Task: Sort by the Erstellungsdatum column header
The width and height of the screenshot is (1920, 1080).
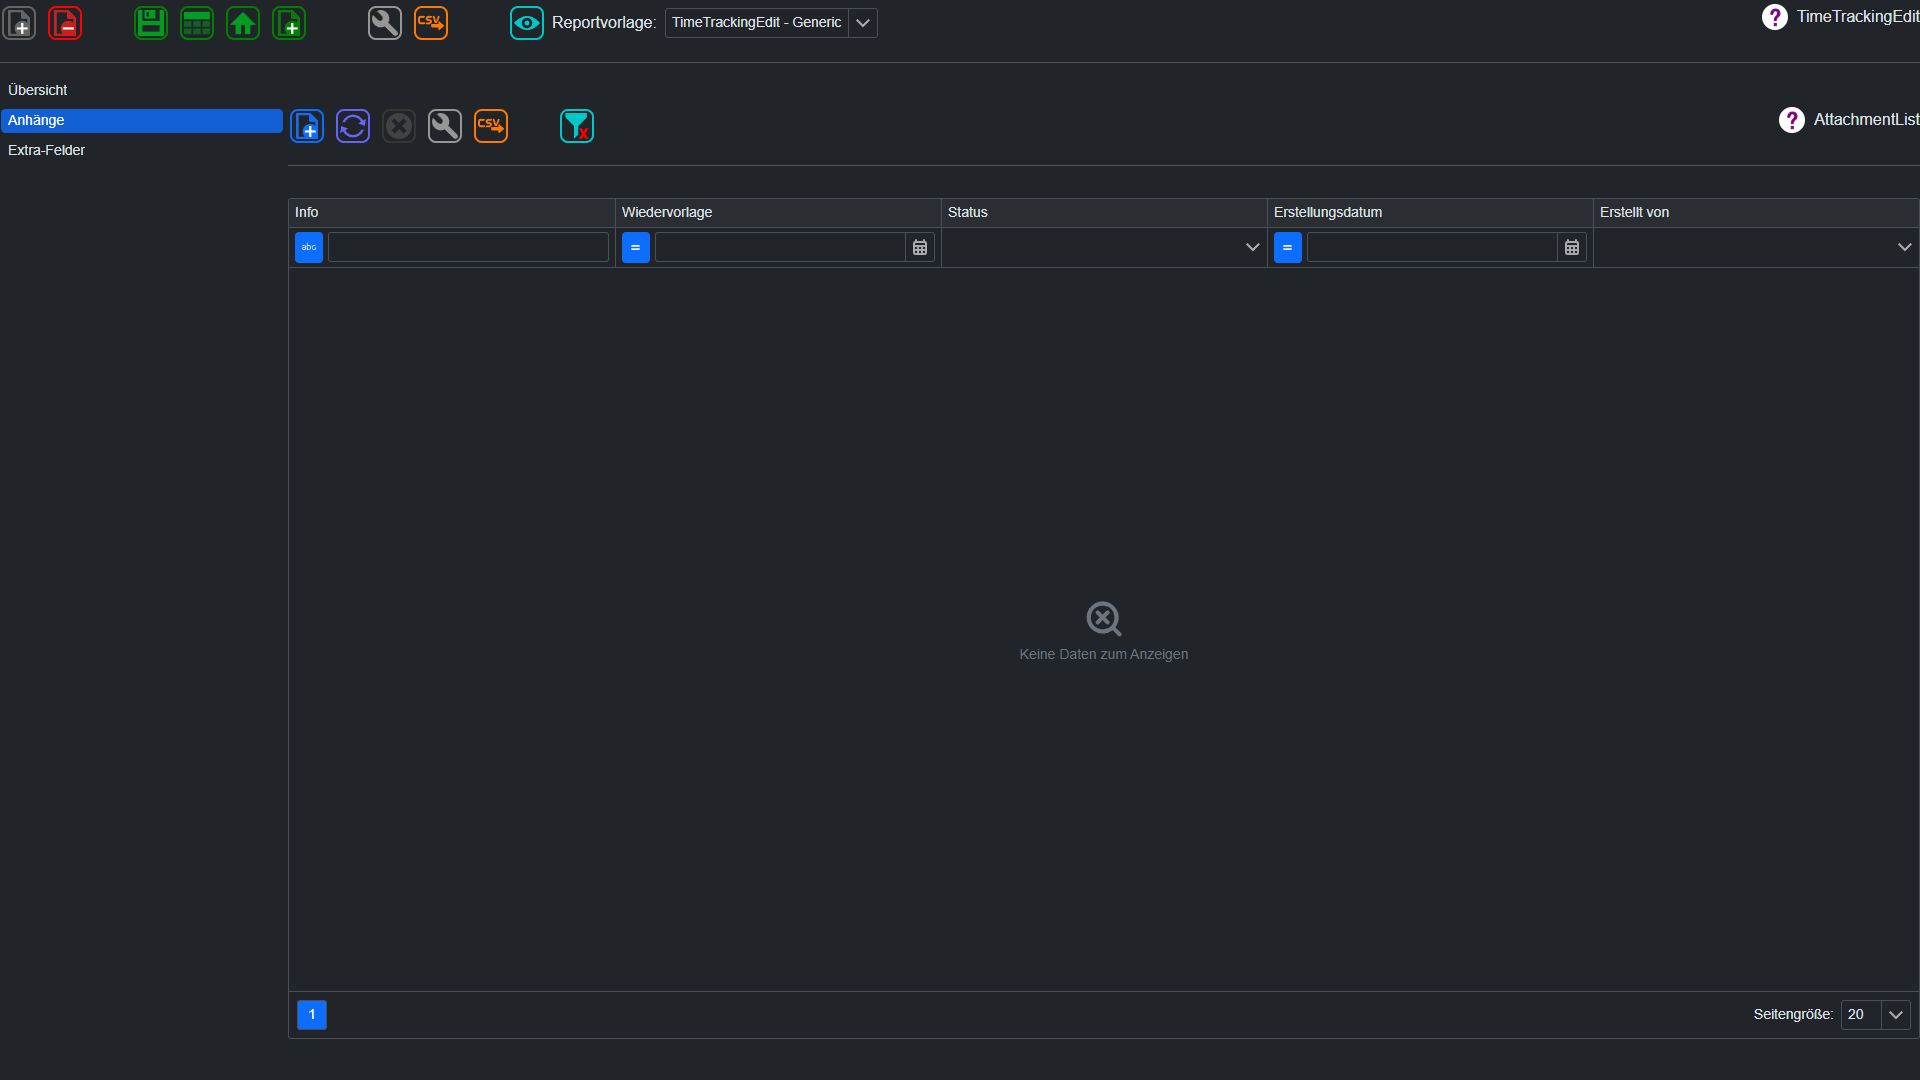Action: click(x=1430, y=213)
